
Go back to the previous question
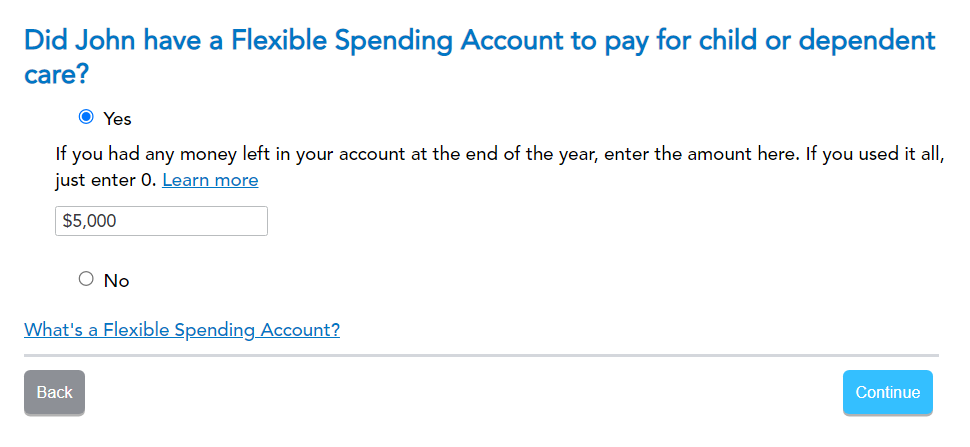(54, 392)
